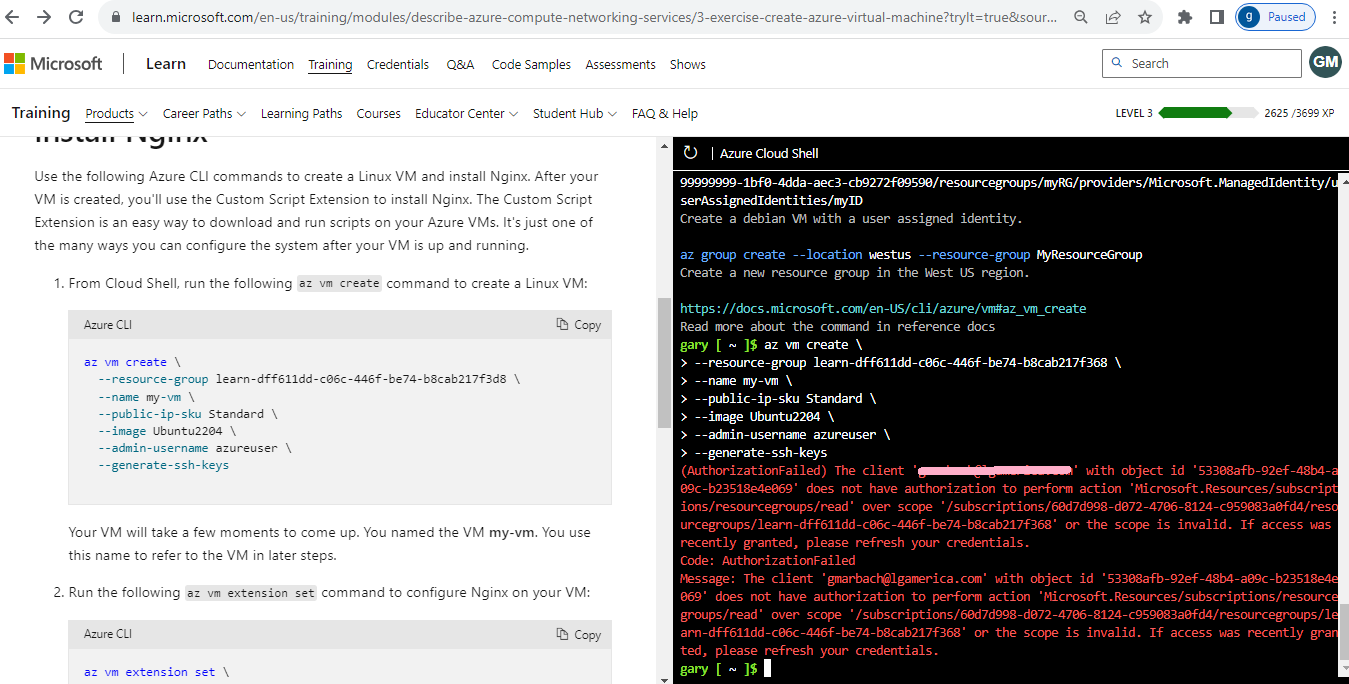Click the Search box in the header
Viewport: 1349px width, 684px height.
click(1201, 63)
